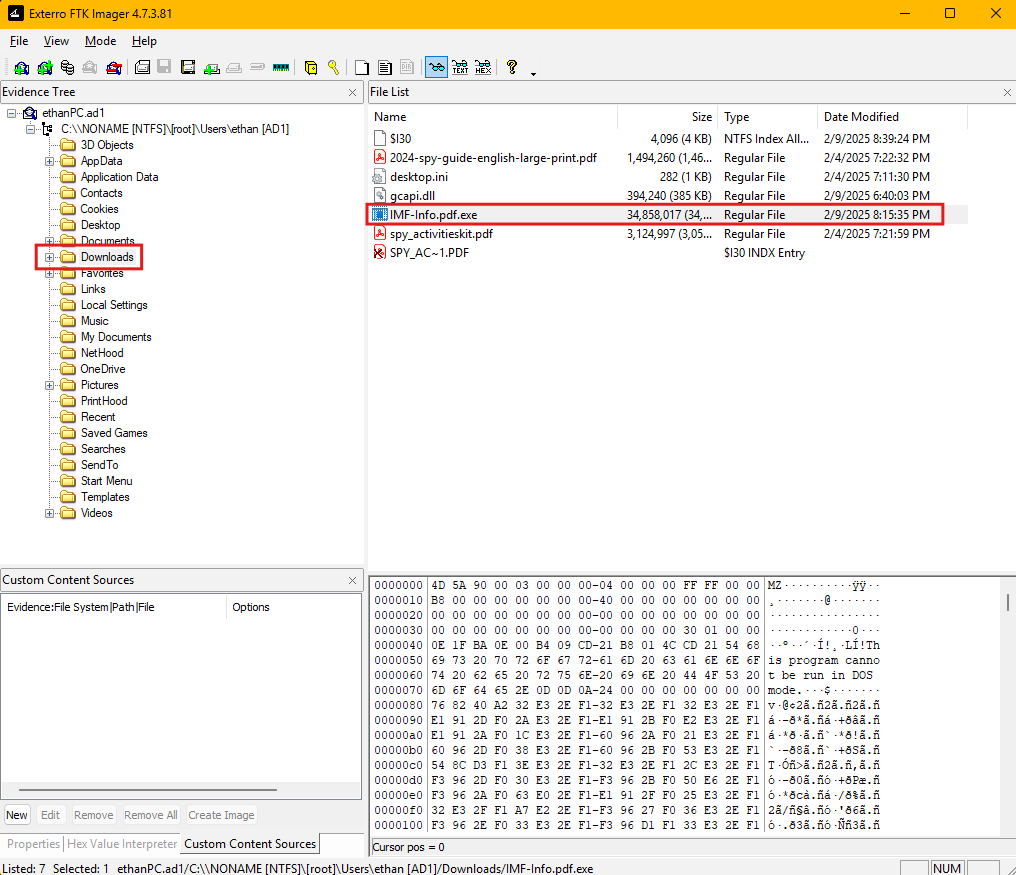The image size is (1016, 875).
Task: Toggle automatic view mode glasses button
Action: [x=436, y=68]
